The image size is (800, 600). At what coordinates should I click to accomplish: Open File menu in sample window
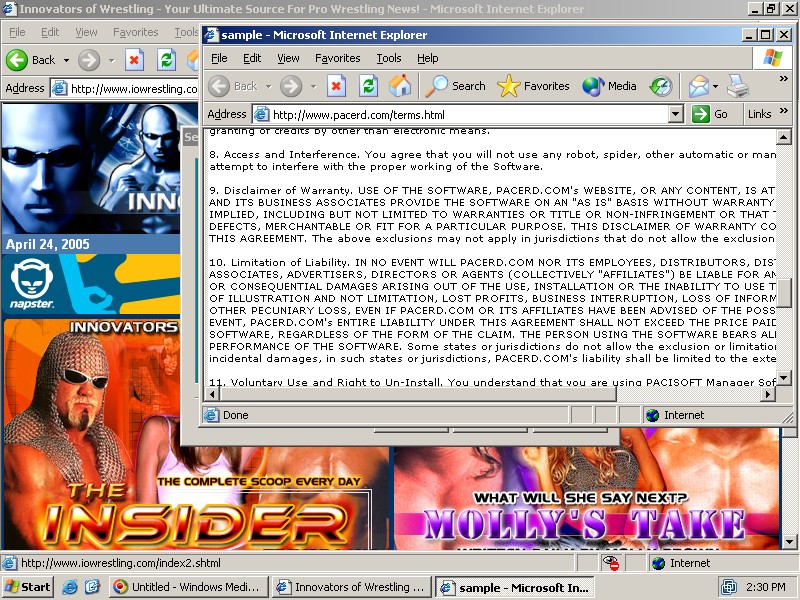pyautogui.click(x=219, y=58)
